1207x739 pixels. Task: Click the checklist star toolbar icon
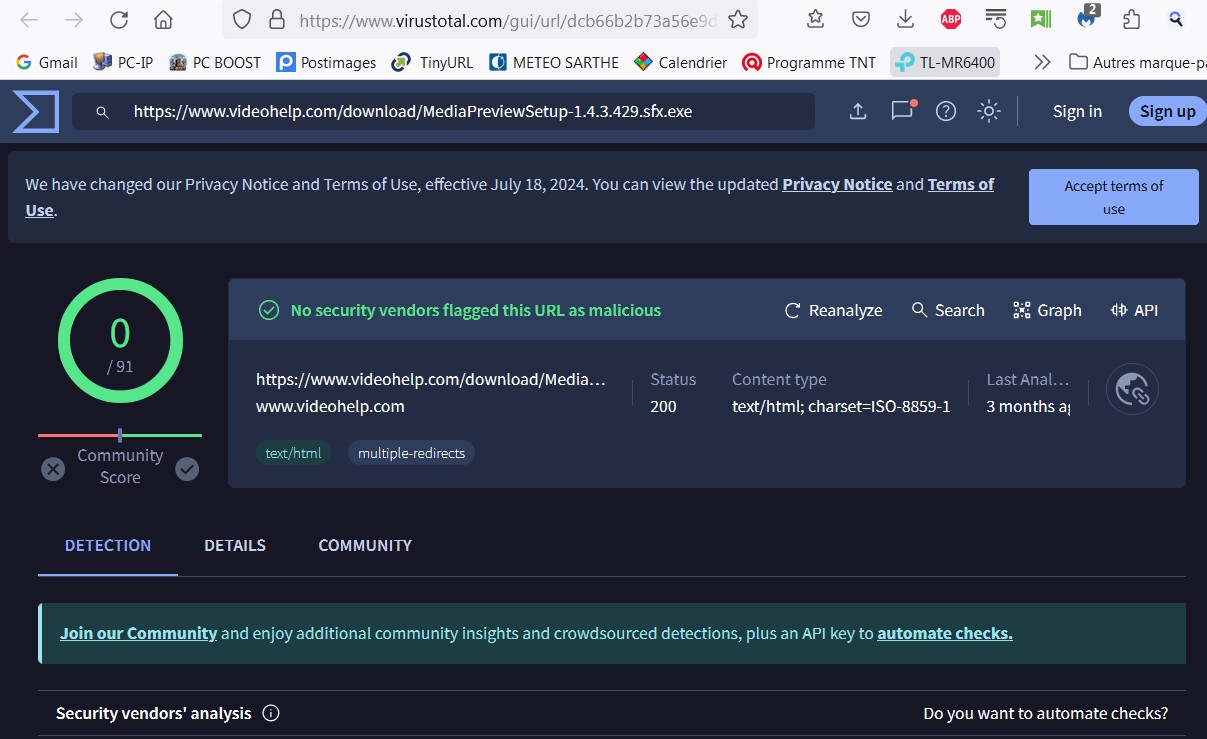pos(816,19)
